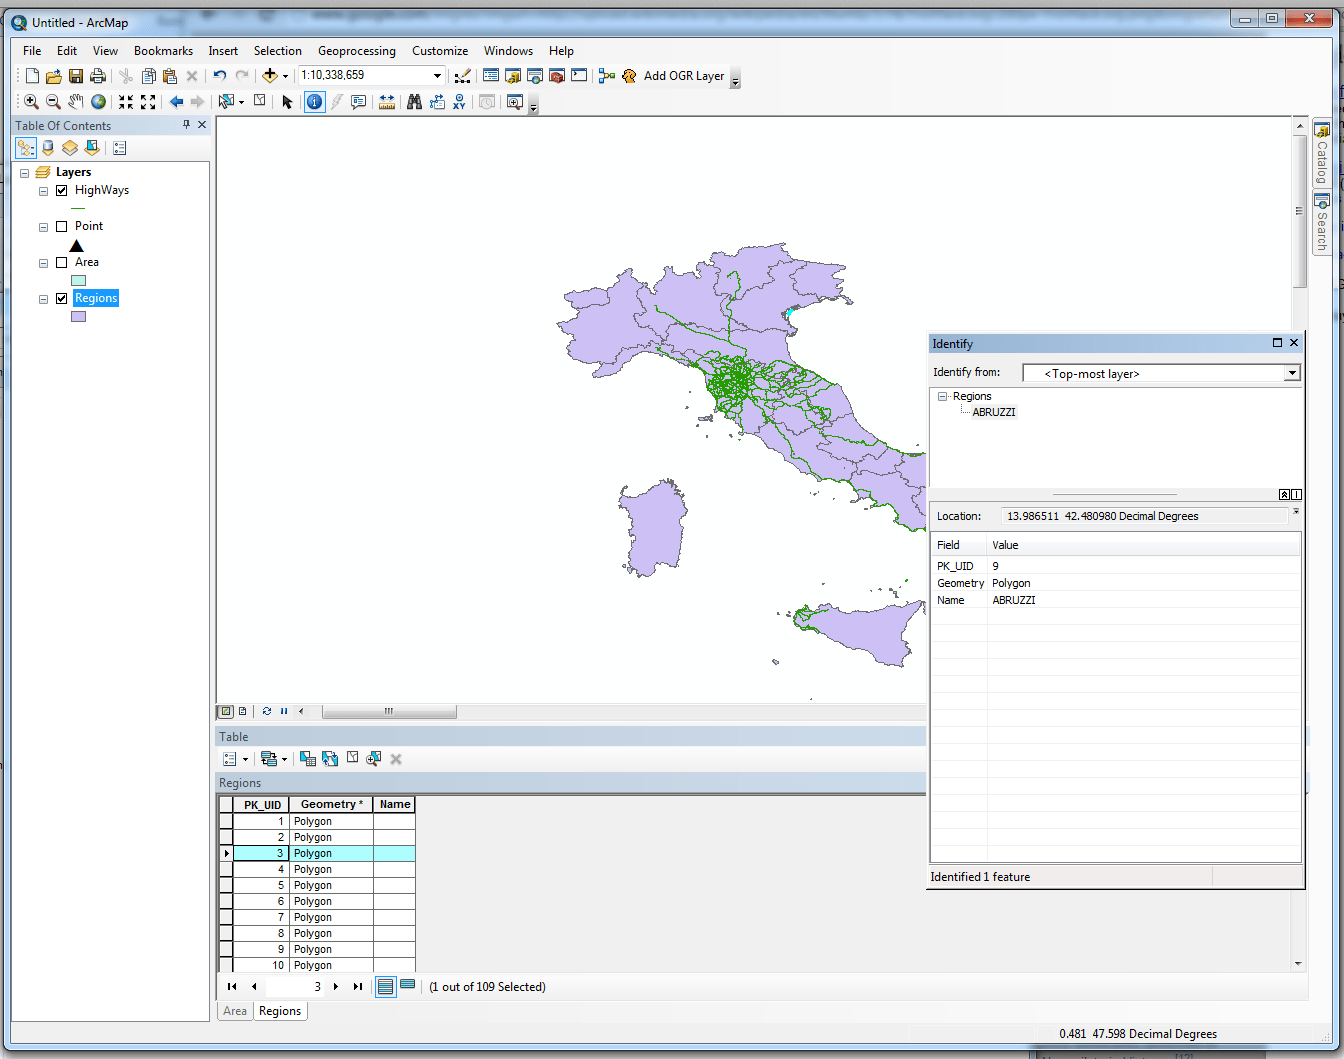The image size is (1344, 1059).
Task: Check the Point layer visibility
Action: point(62,226)
